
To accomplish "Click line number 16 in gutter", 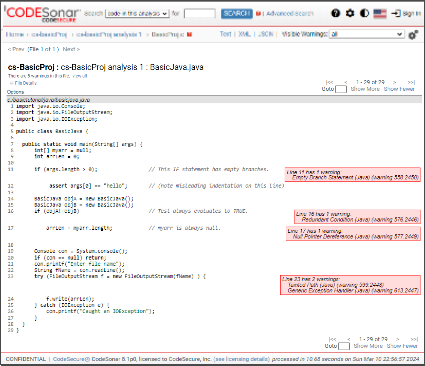I will pyautogui.click(x=11, y=211).
